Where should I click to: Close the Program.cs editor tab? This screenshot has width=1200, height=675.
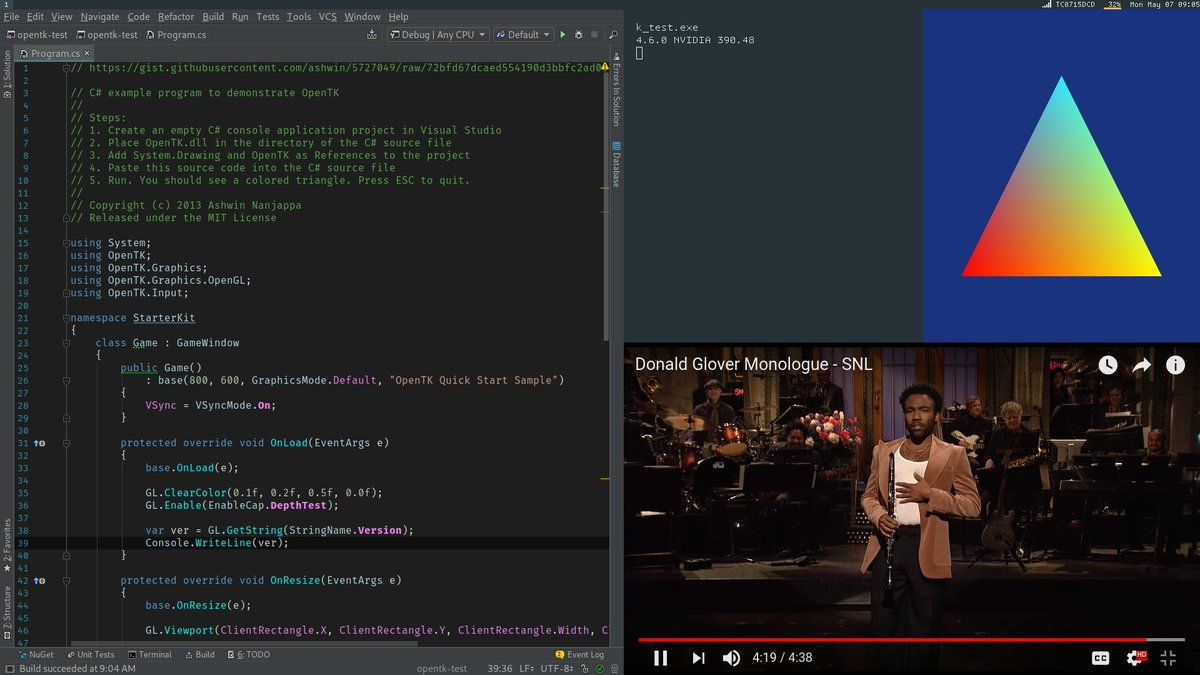(87, 53)
